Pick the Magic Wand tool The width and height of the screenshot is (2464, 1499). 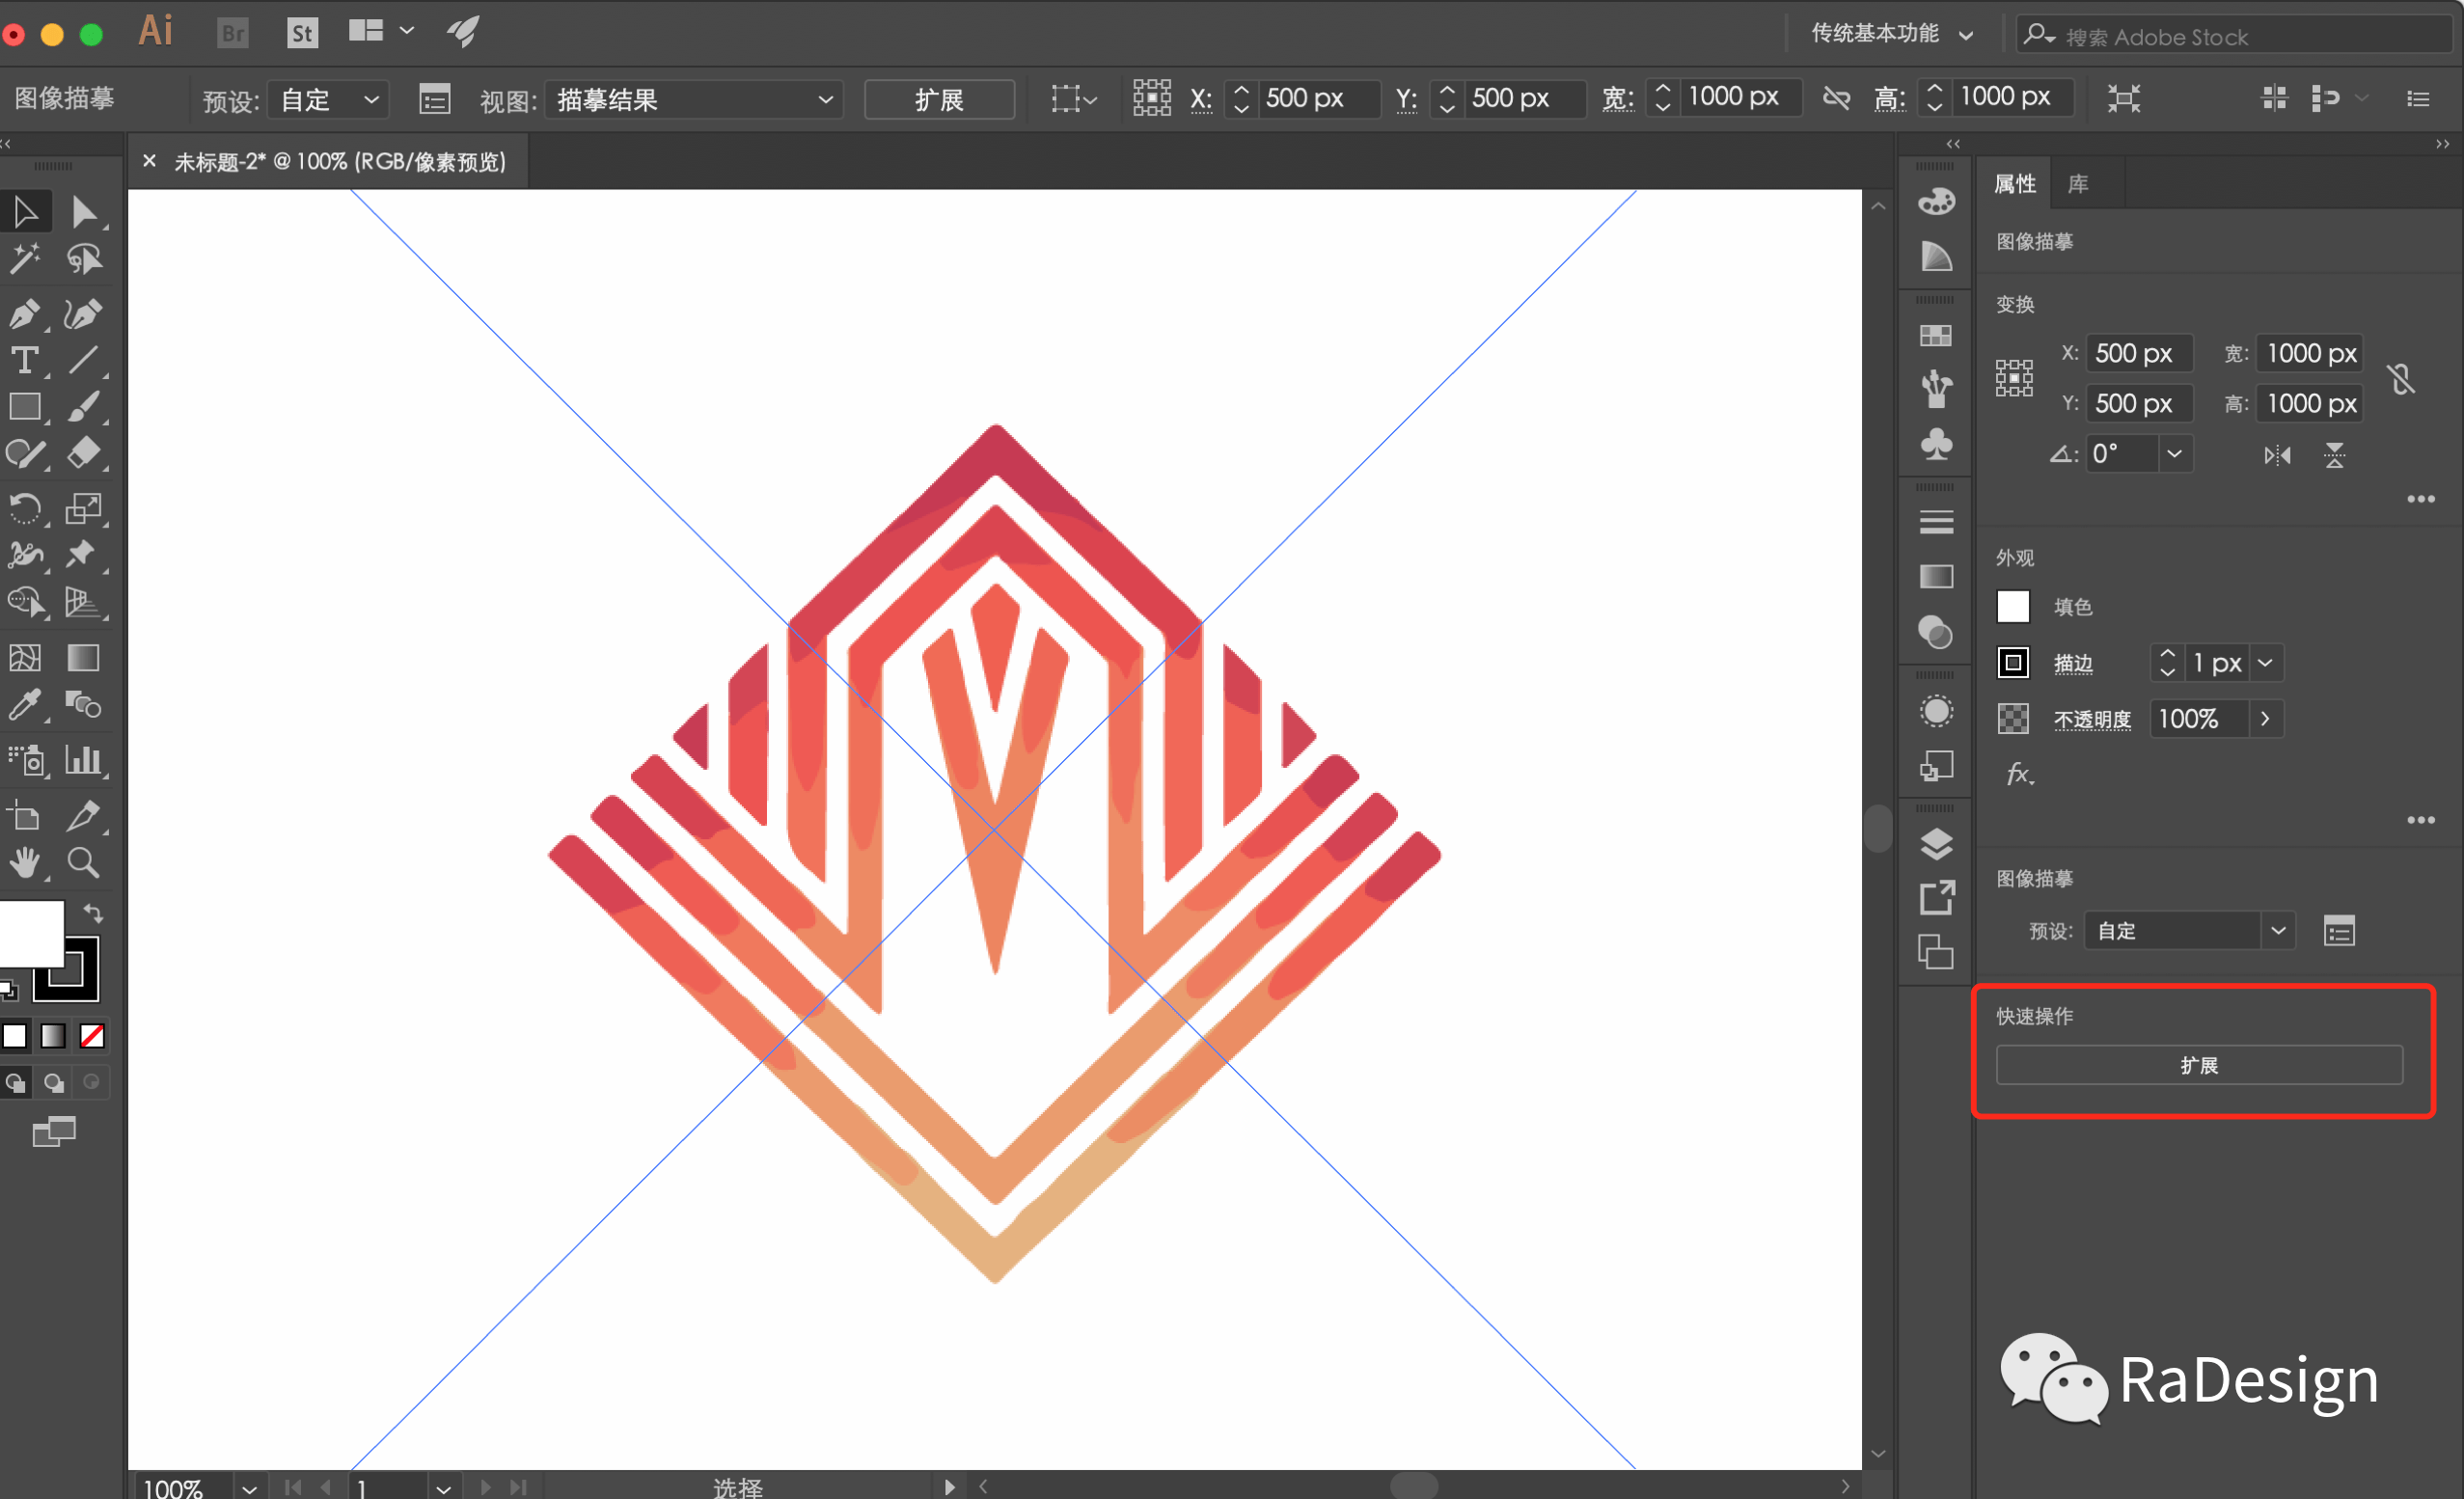[x=25, y=259]
